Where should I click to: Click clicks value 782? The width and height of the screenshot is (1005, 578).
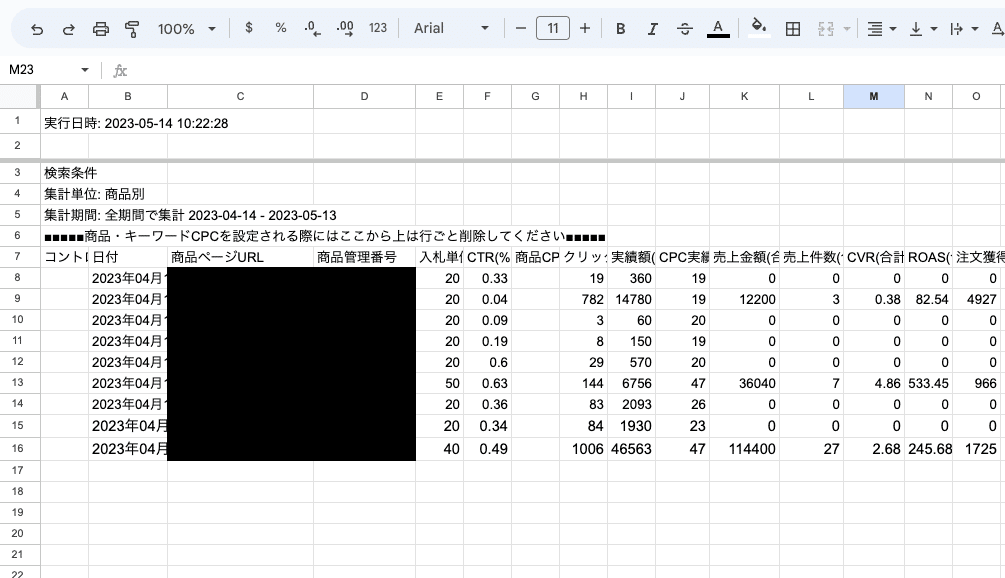point(583,299)
